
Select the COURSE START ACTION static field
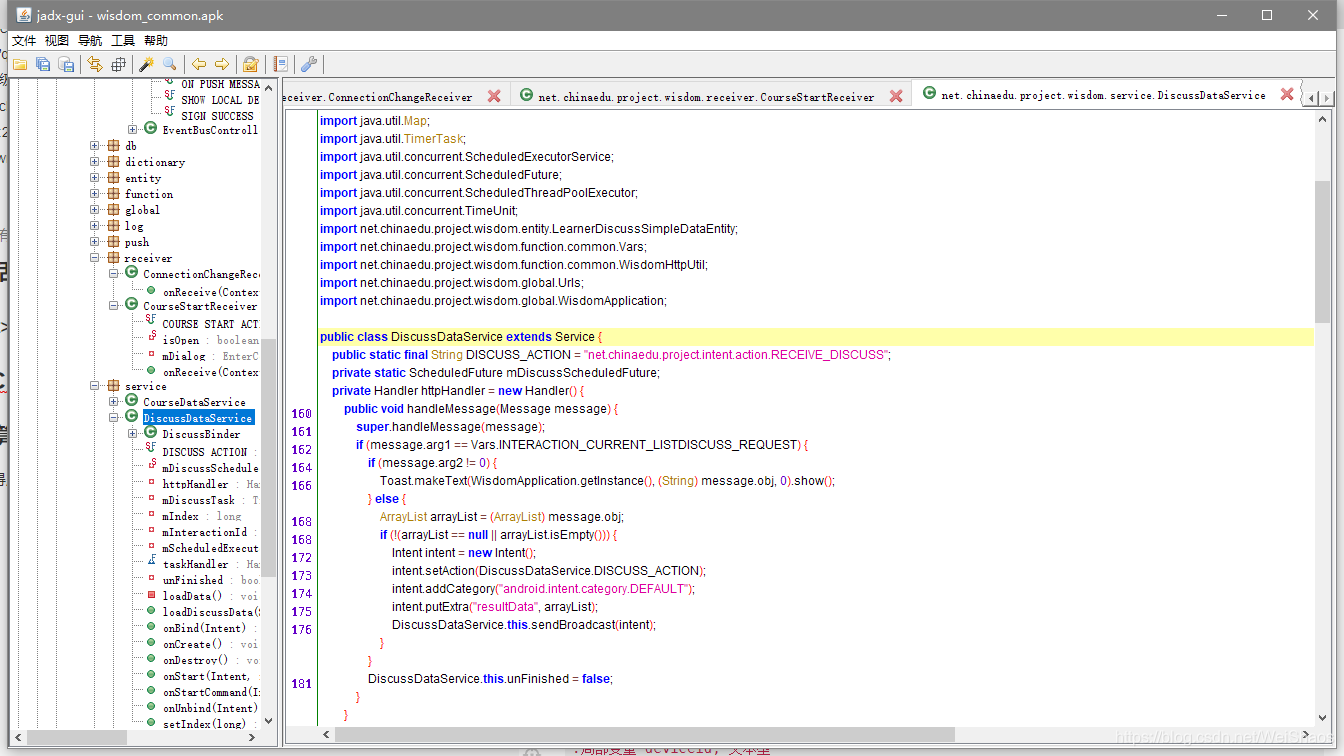point(210,324)
